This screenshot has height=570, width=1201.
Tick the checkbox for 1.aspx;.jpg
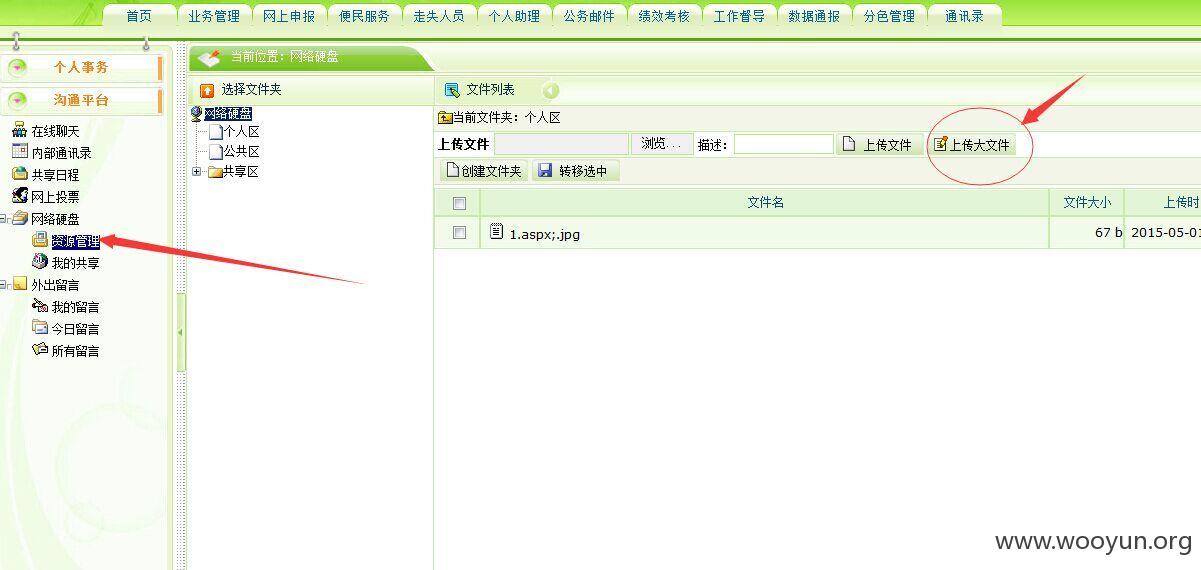(460, 233)
